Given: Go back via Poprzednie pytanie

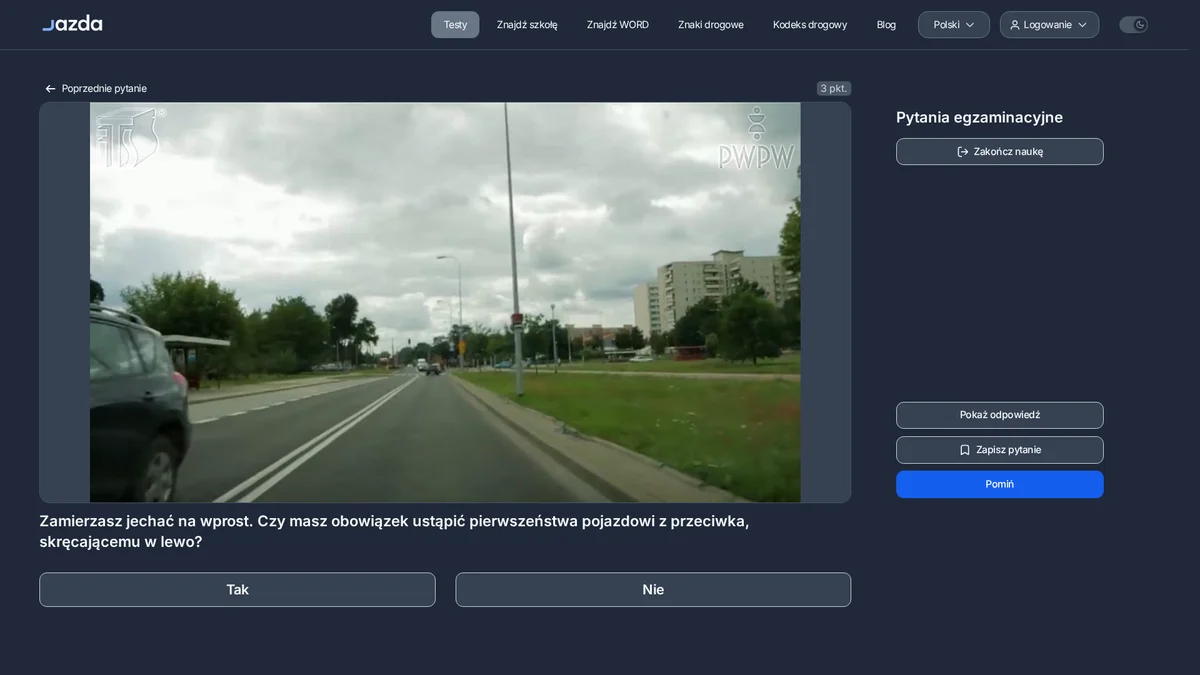Looking at the screenshot, I should coord(96,88).
